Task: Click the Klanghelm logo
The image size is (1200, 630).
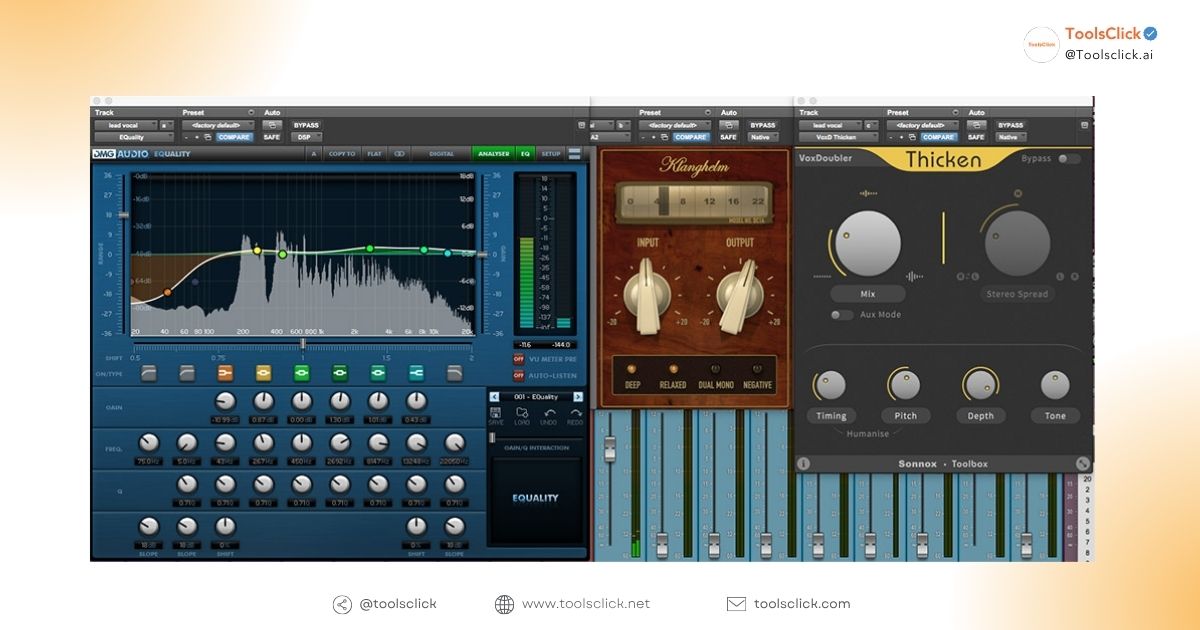Action: click(x=693, y=167)
